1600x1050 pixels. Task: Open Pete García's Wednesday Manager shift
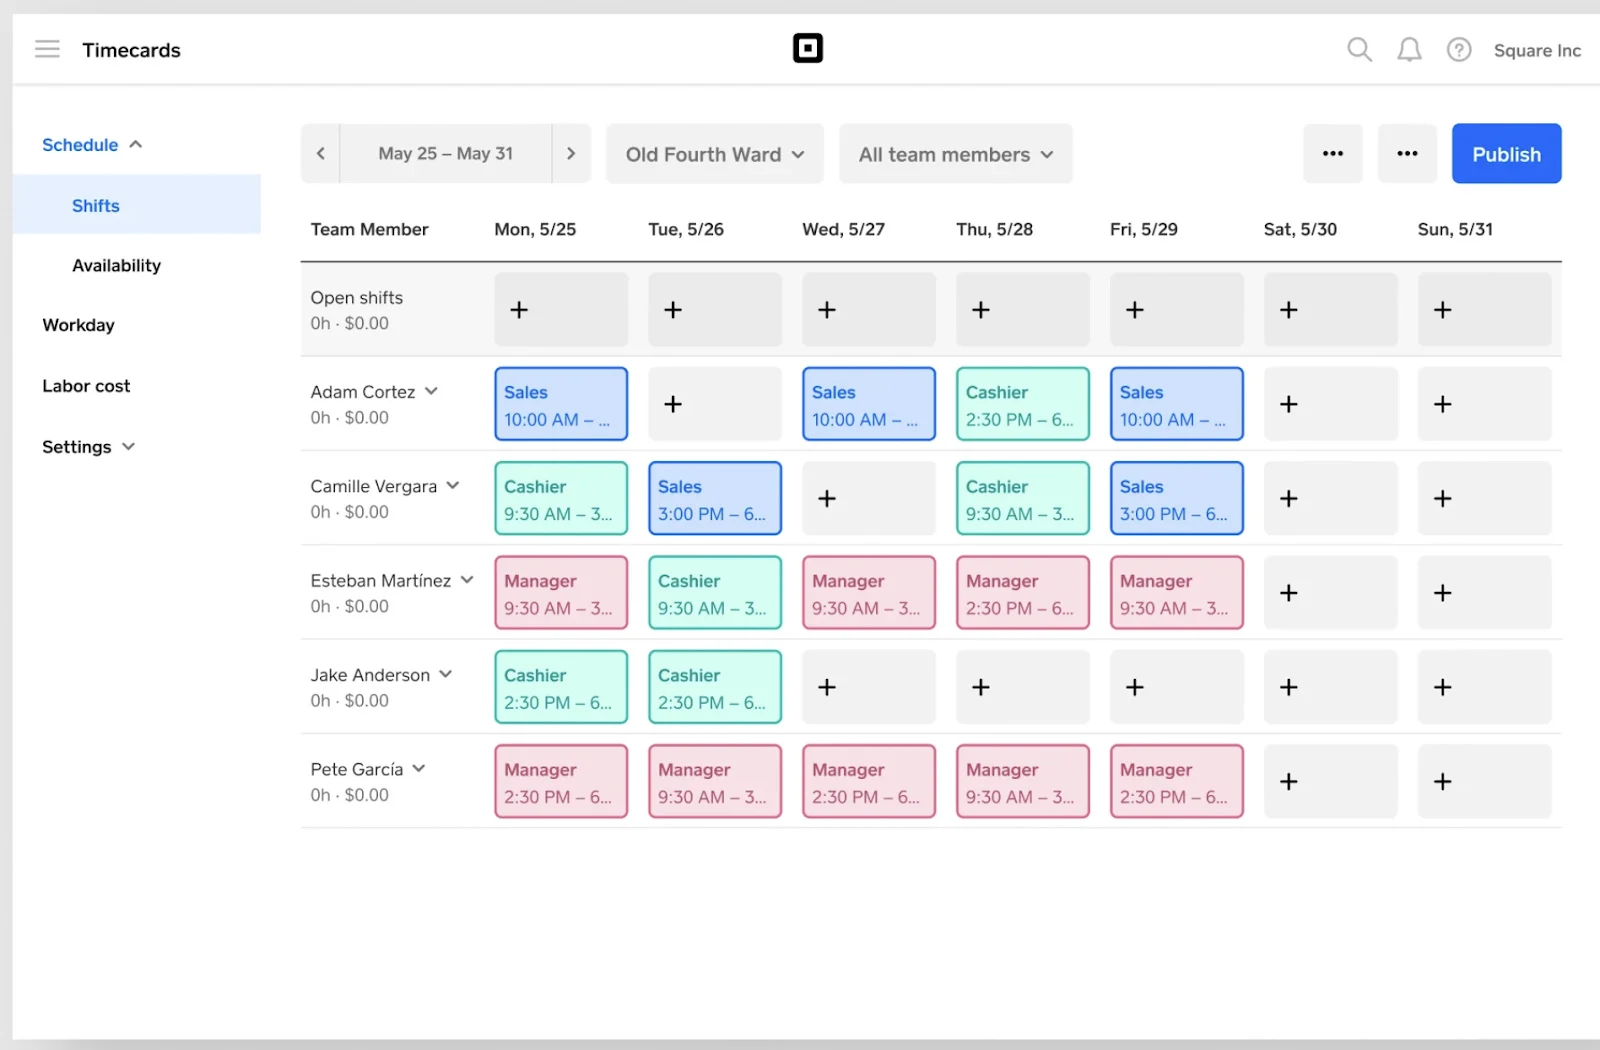pyautogui.click(x=869, y=781)
